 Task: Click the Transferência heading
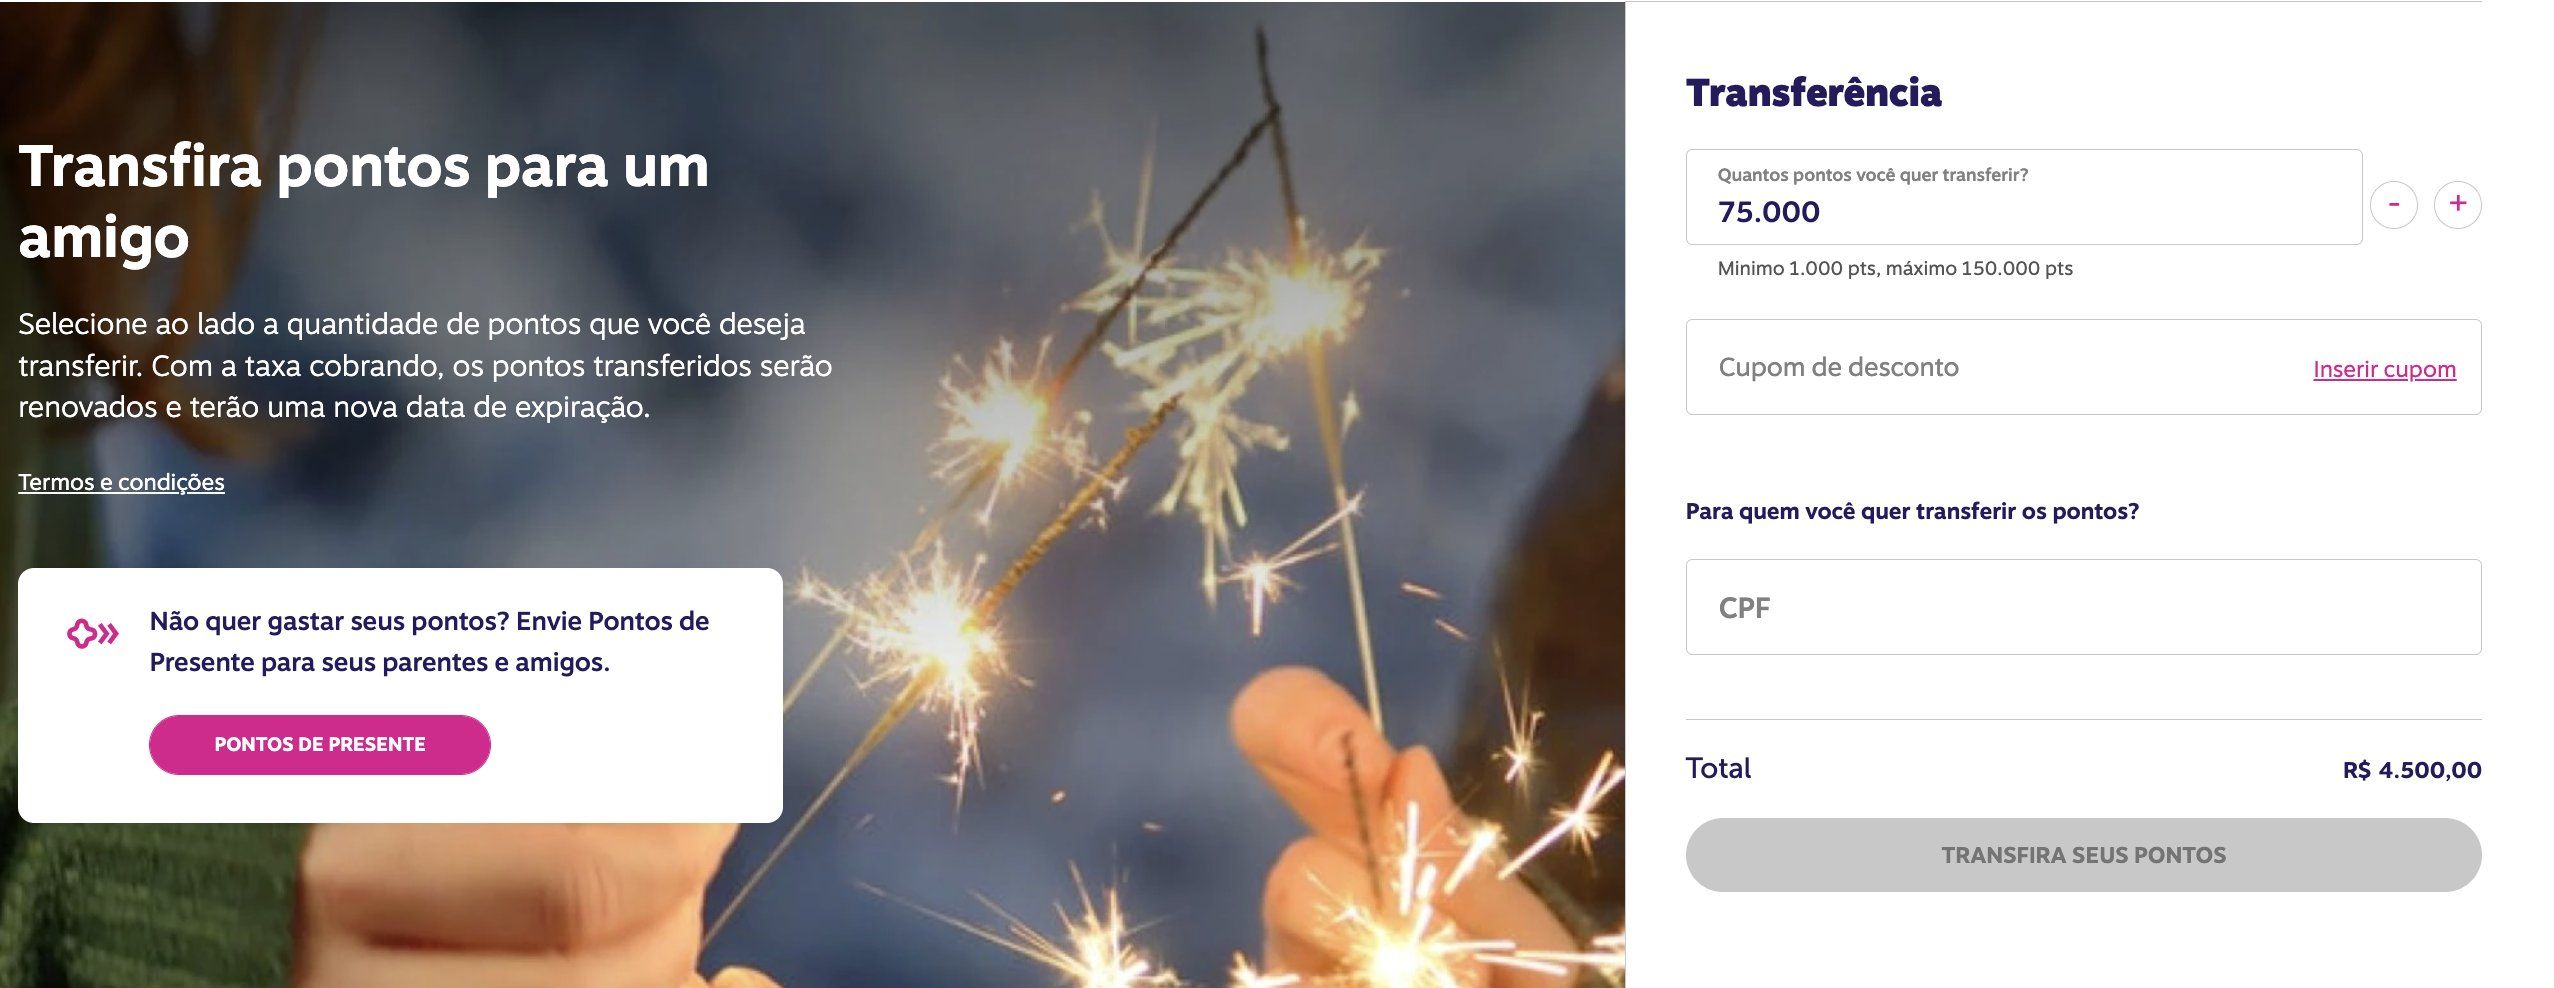(x=1813, y=93)
